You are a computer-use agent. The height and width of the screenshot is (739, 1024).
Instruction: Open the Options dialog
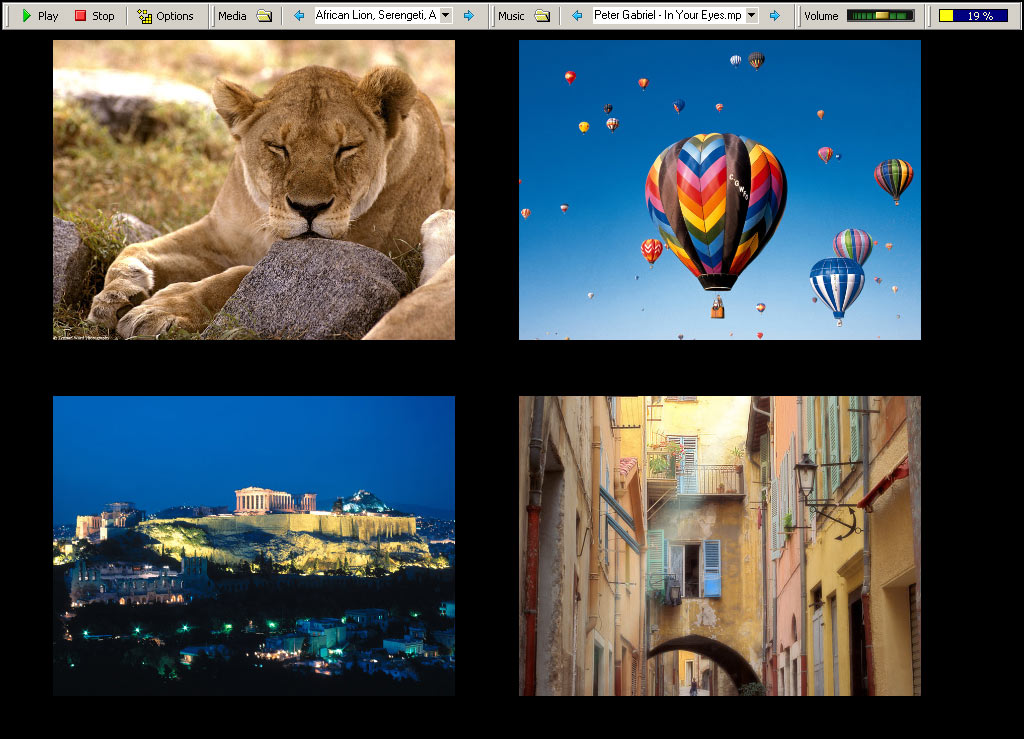click(166, 16)
